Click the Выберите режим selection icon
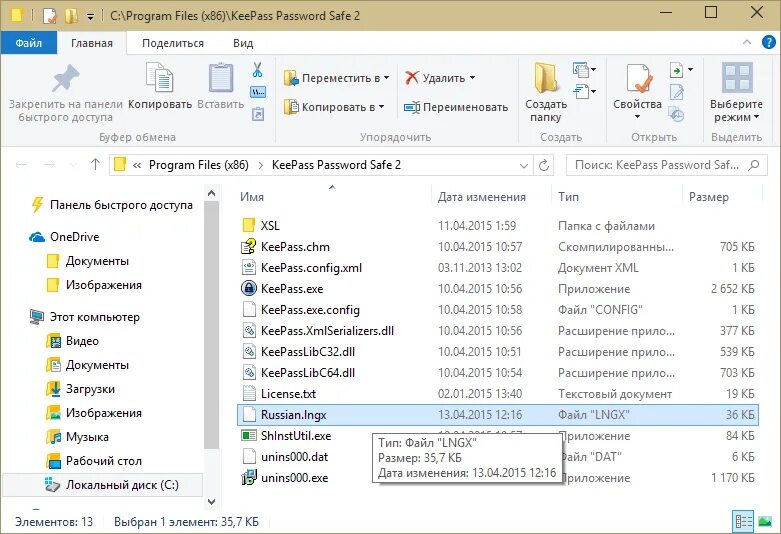 click(x=737, y=78)
